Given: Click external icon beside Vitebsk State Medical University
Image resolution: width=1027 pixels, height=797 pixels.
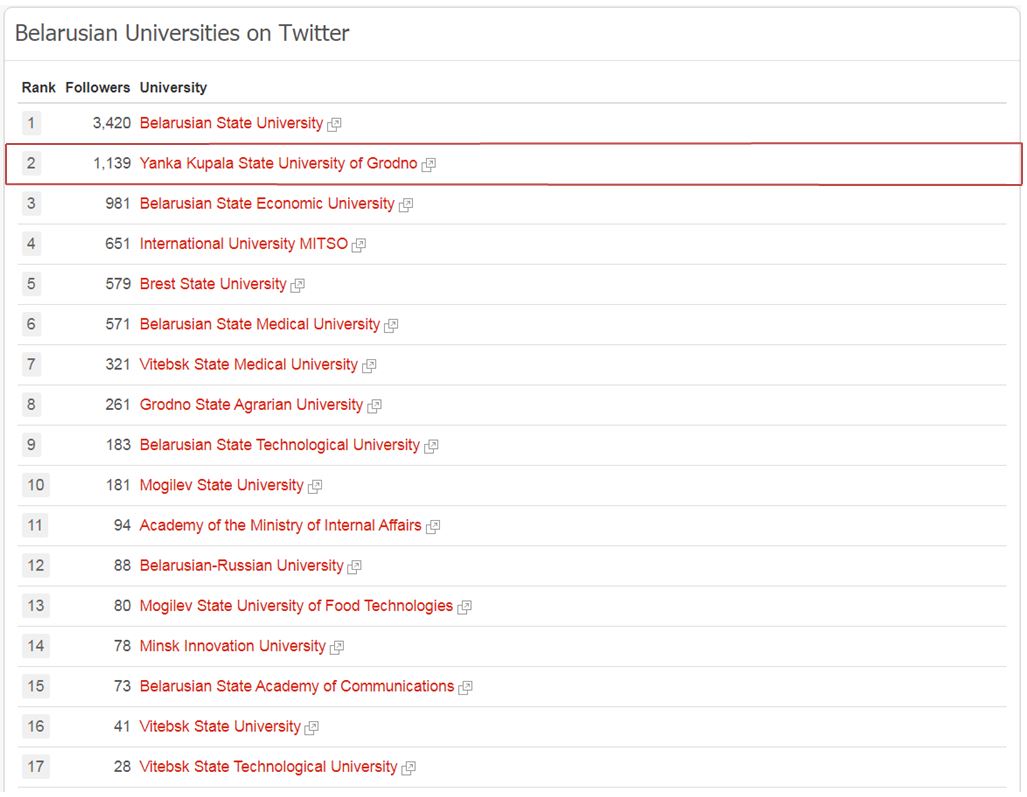Looking at the screenshot, I should tap(369, 366).
